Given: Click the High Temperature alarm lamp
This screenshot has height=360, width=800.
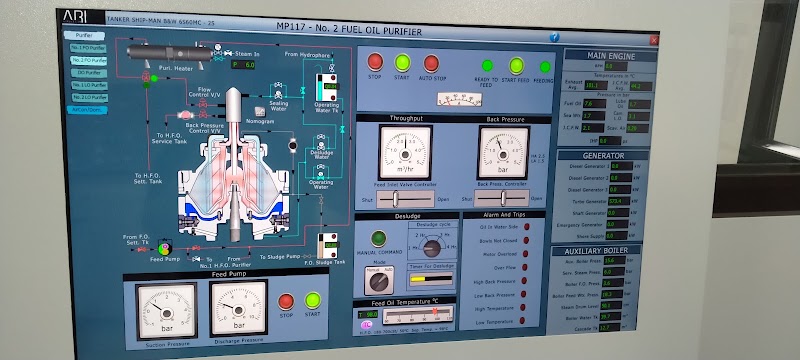Looking at the screenshot, I should [x=522, y=307].
